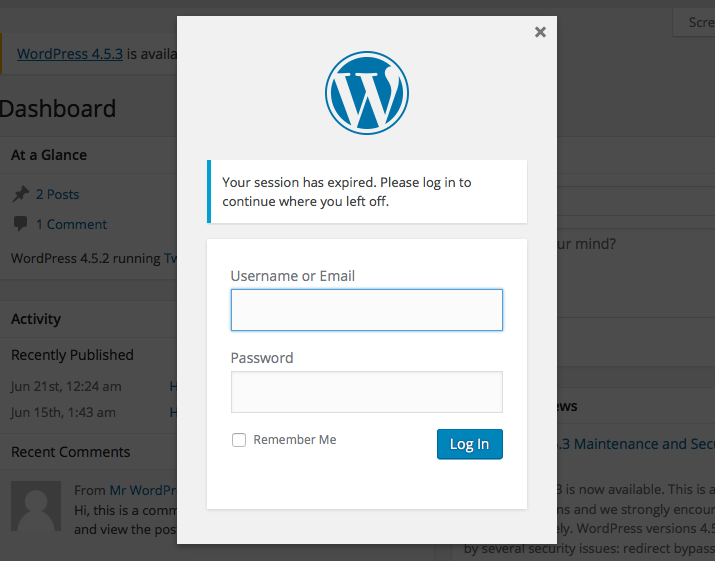Enable the Remember Me checkbox
The width and height of the screenshot is (715, 561).
coord(239,440)
